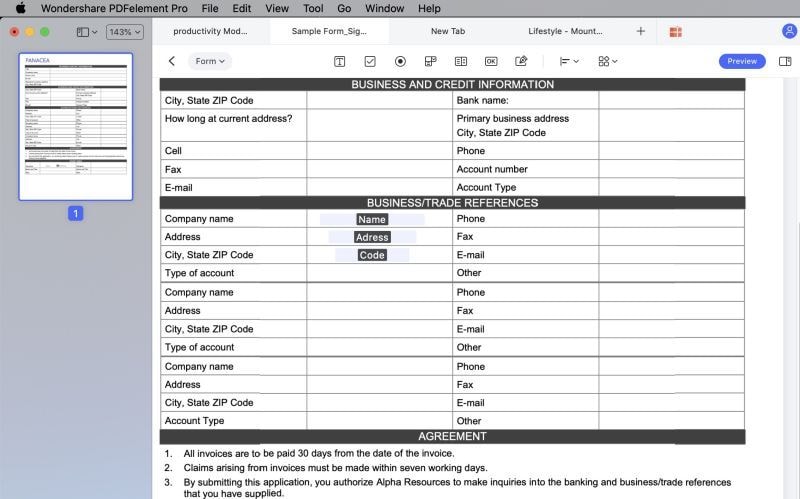This screenshot has height=499, width=800.
Task: Select the Adress form field
Action: click(x=372, y=237)
